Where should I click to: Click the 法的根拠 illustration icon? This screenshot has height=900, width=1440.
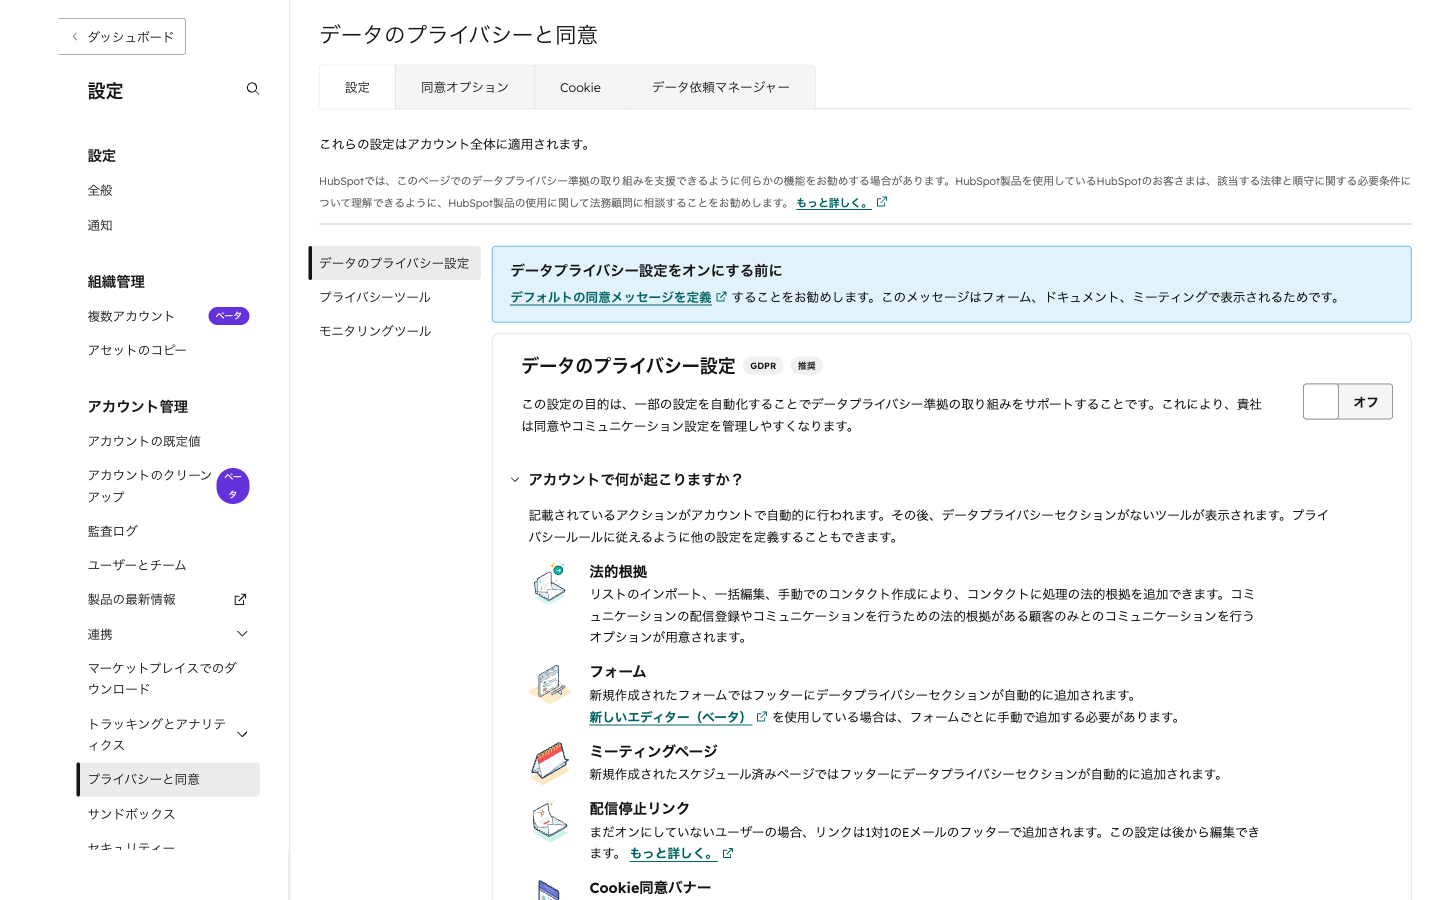[549, 584]
